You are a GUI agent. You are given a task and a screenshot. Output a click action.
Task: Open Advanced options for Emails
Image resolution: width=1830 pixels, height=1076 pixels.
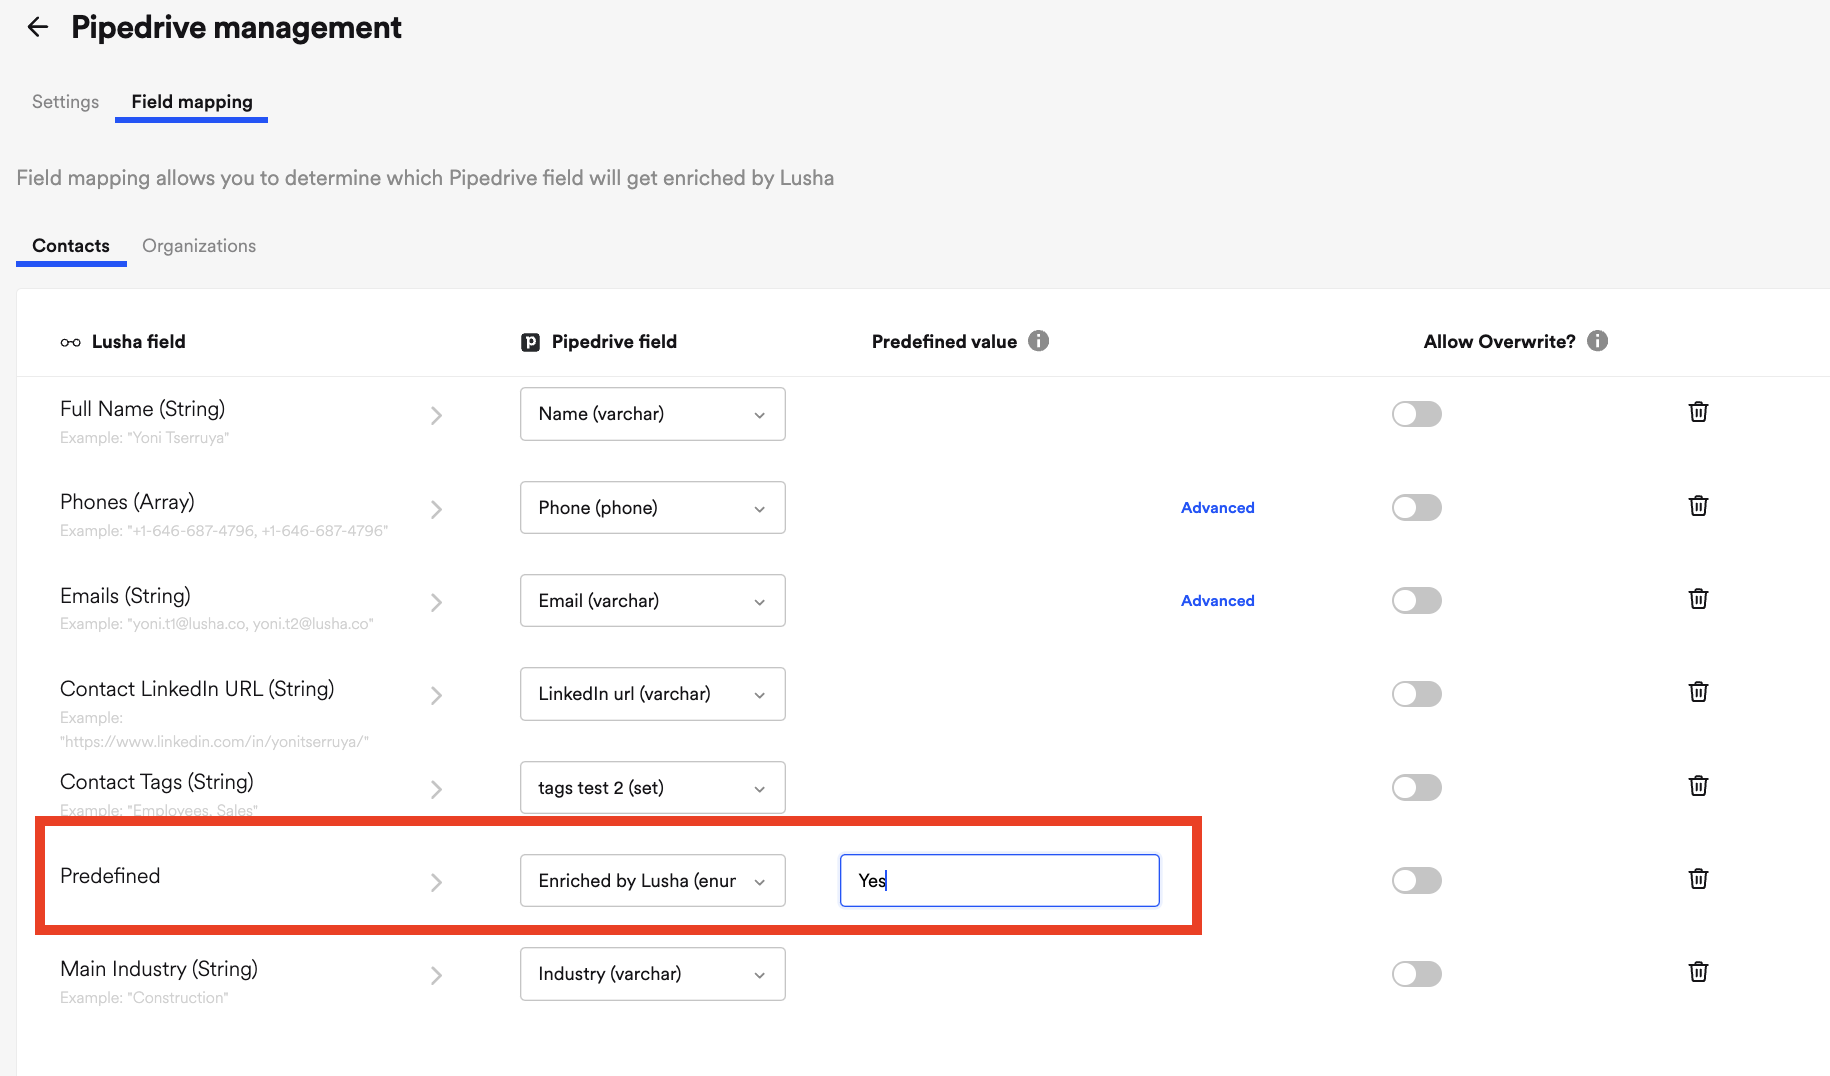pos(1217,601)
